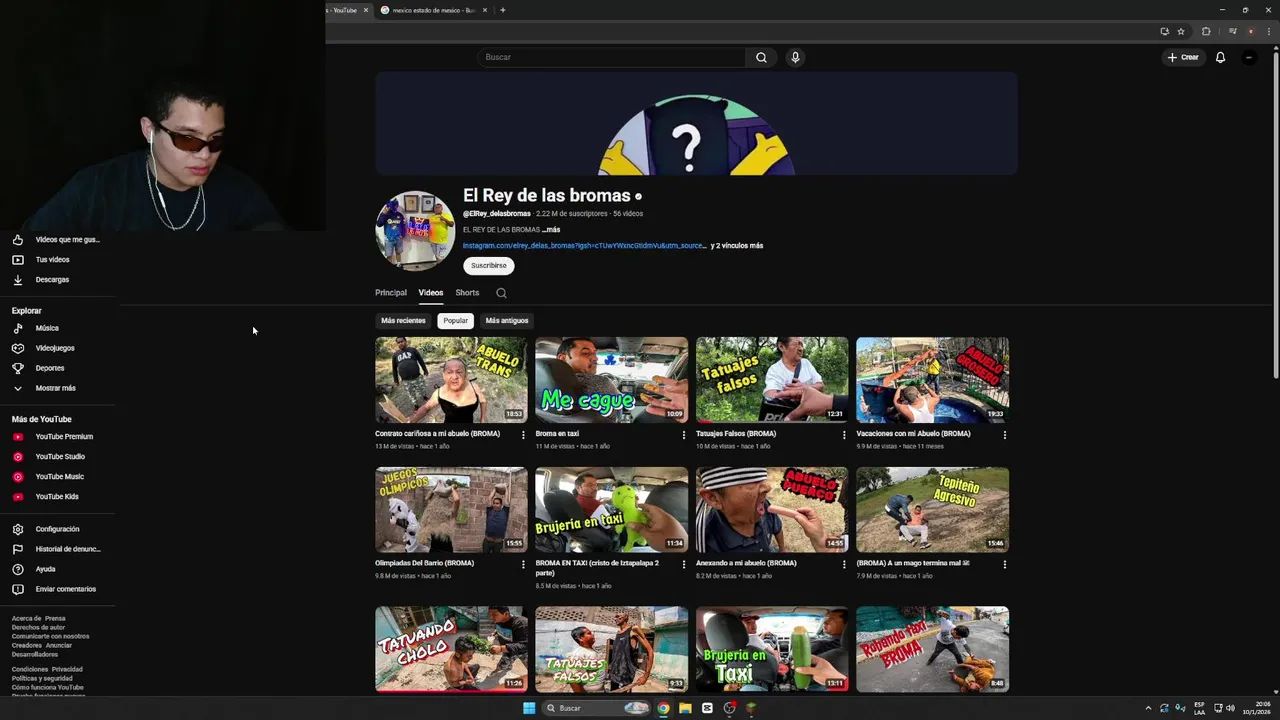Click Windows taskbar Buscar search box
The height and width of the screenshot is (720, 1280).
tap(596, 708)
